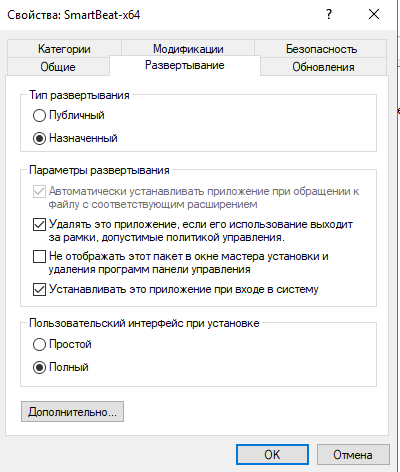
Task: Go to the Безопасность tab
Action: [321, 49]
